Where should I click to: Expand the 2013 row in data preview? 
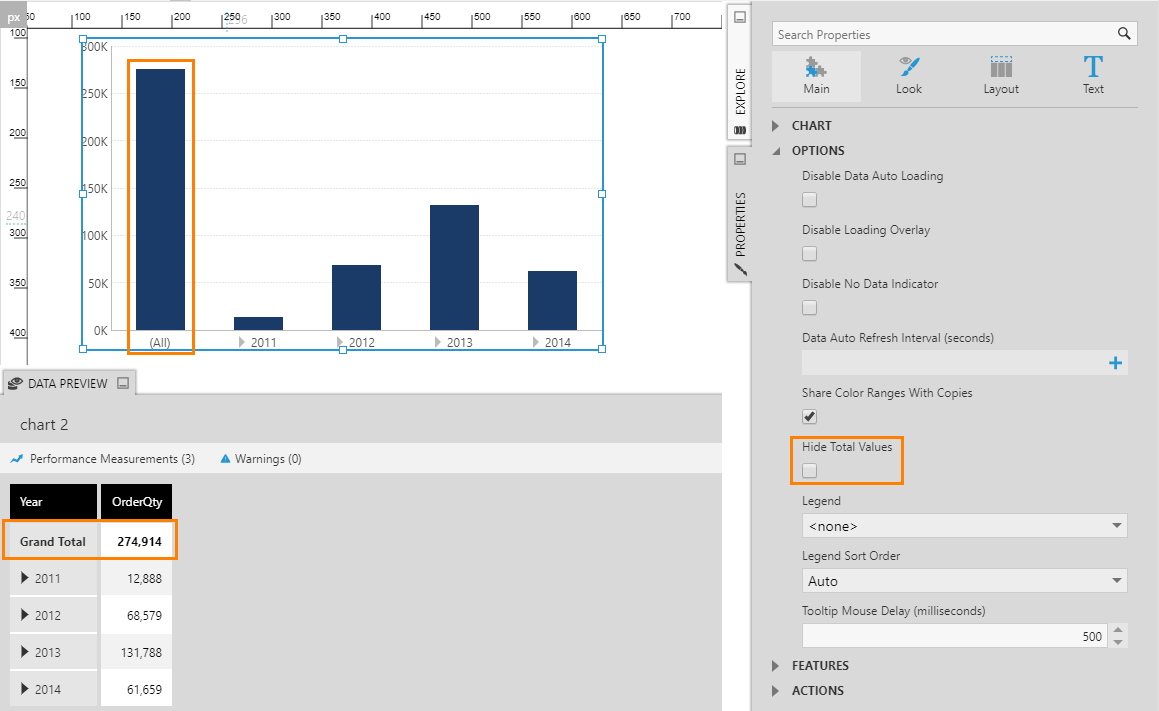[x=26, y=652]
